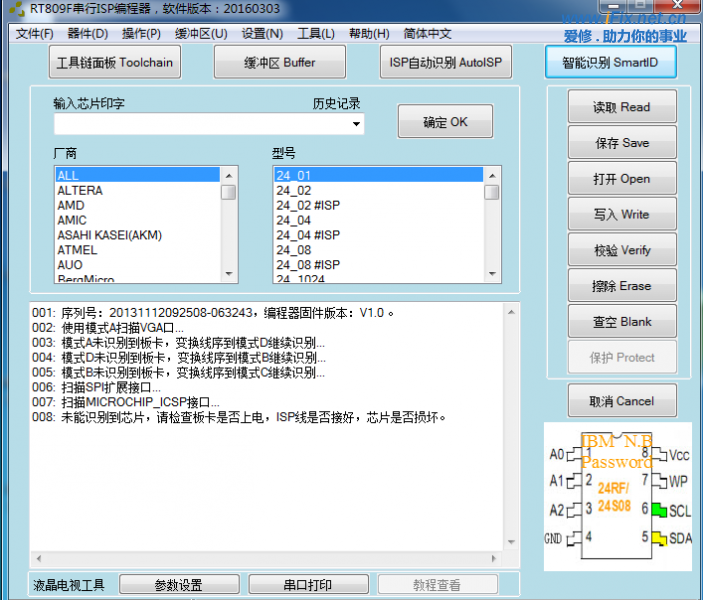Select 24_04 #ISP in model list
The width and height of the screenshot is (703, 600).
pos(308,235)
